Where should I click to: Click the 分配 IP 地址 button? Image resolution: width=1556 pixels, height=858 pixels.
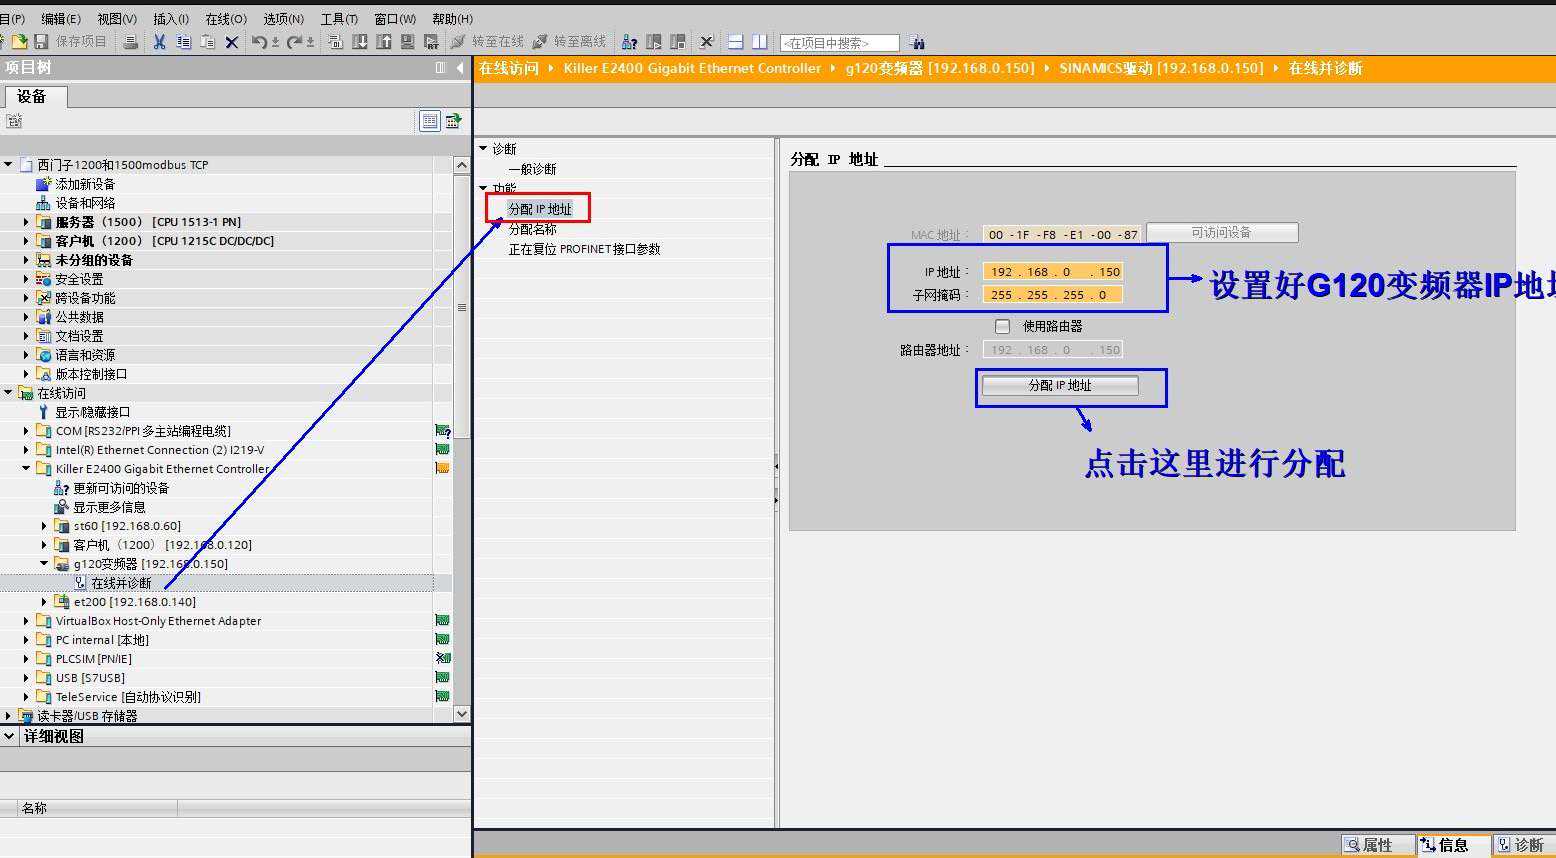pos(1059,385)
